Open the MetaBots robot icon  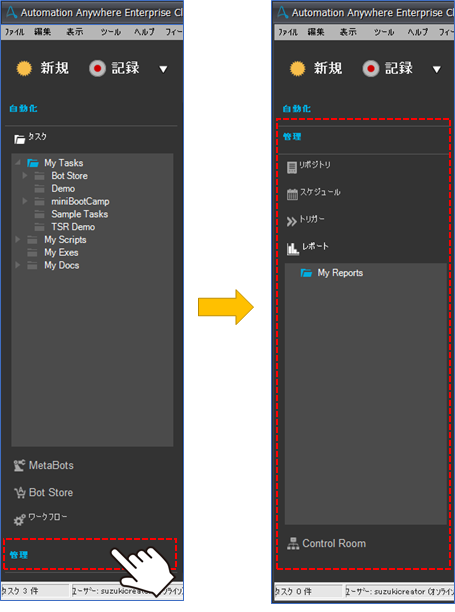point(19,466)
